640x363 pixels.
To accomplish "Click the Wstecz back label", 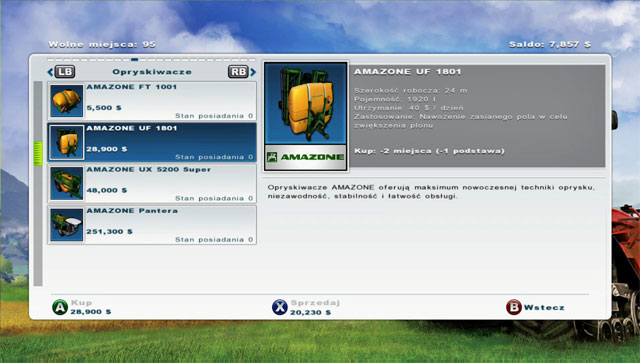I will (x=544, y=307).
